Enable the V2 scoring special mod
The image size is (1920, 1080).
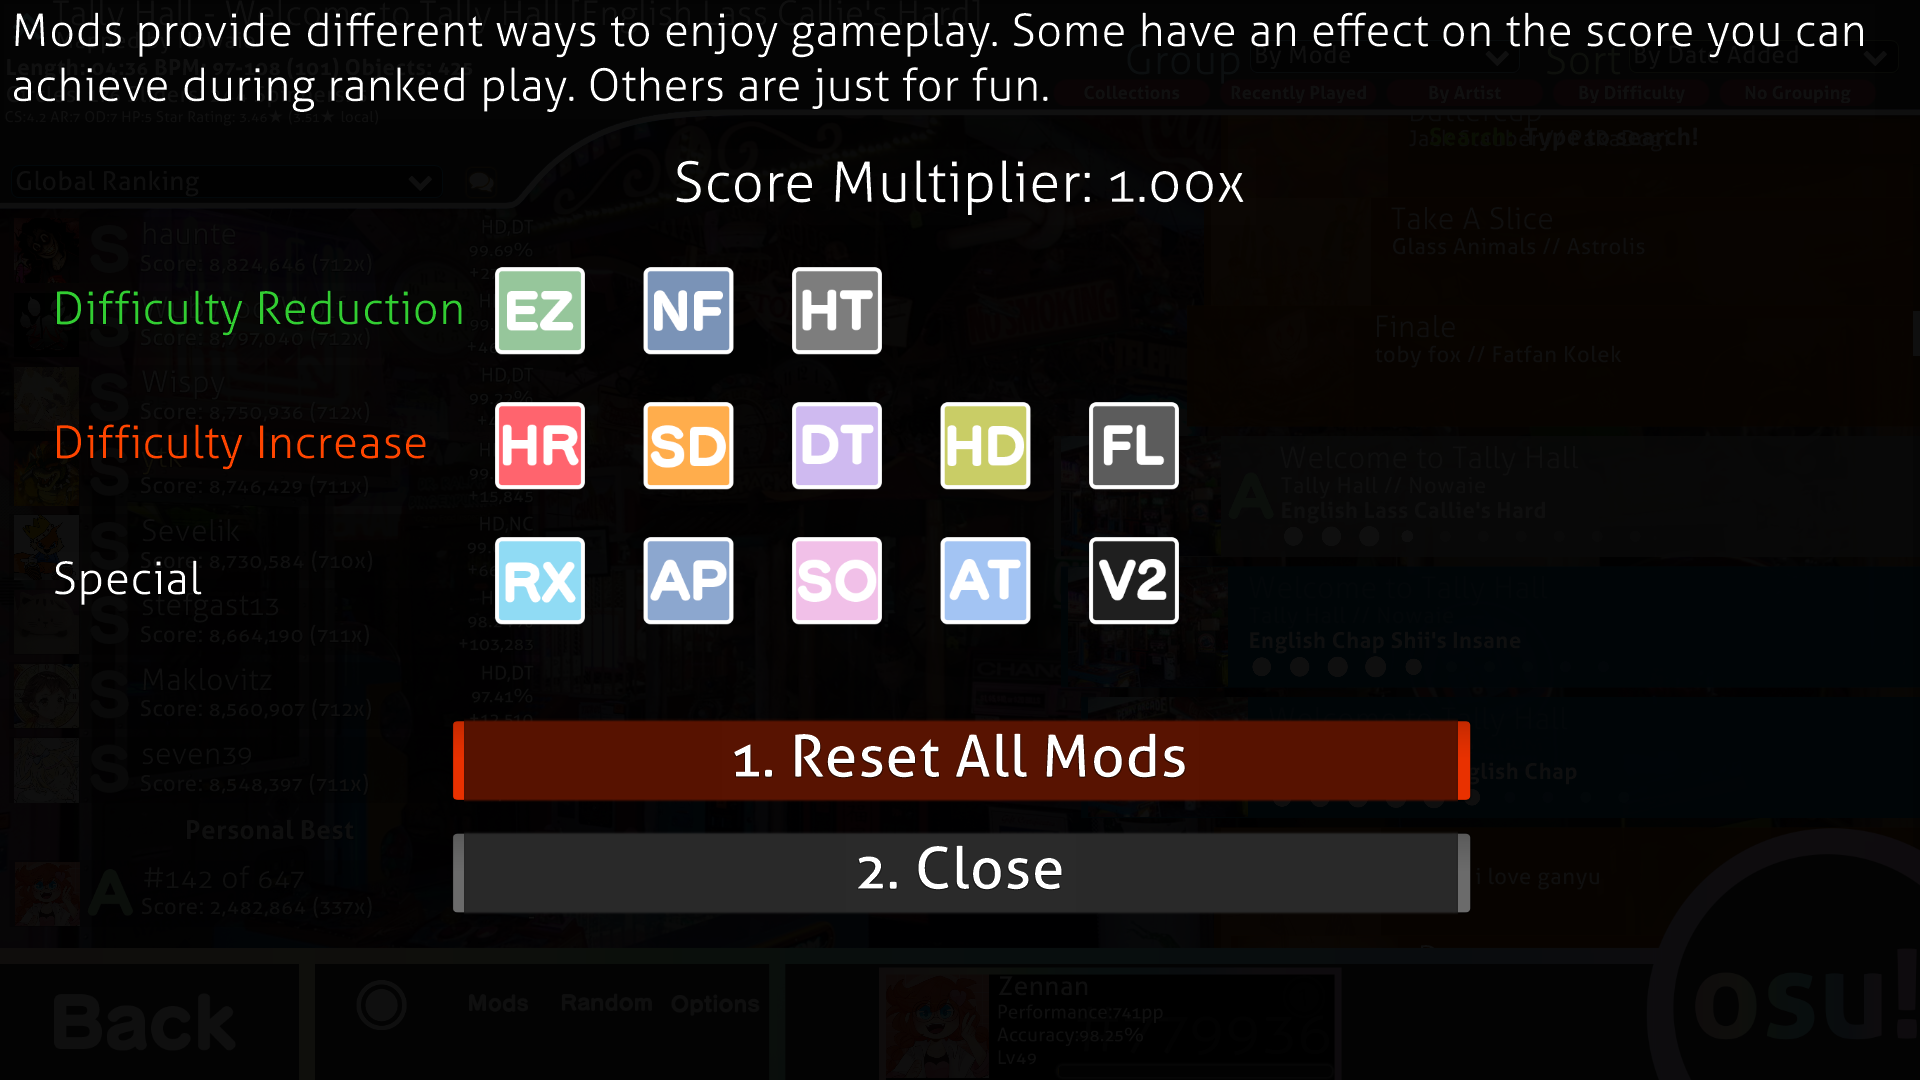tap(1131, 578)
